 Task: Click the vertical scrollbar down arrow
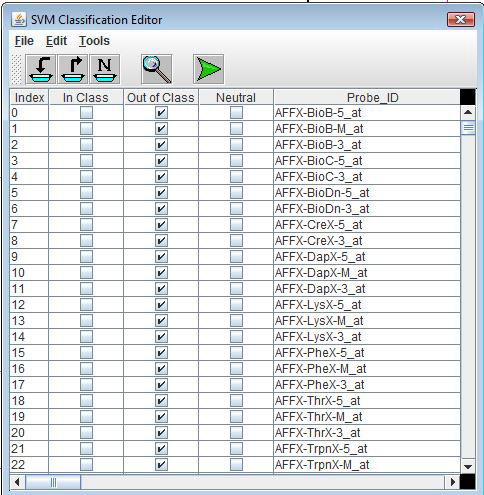coord(468,467)
